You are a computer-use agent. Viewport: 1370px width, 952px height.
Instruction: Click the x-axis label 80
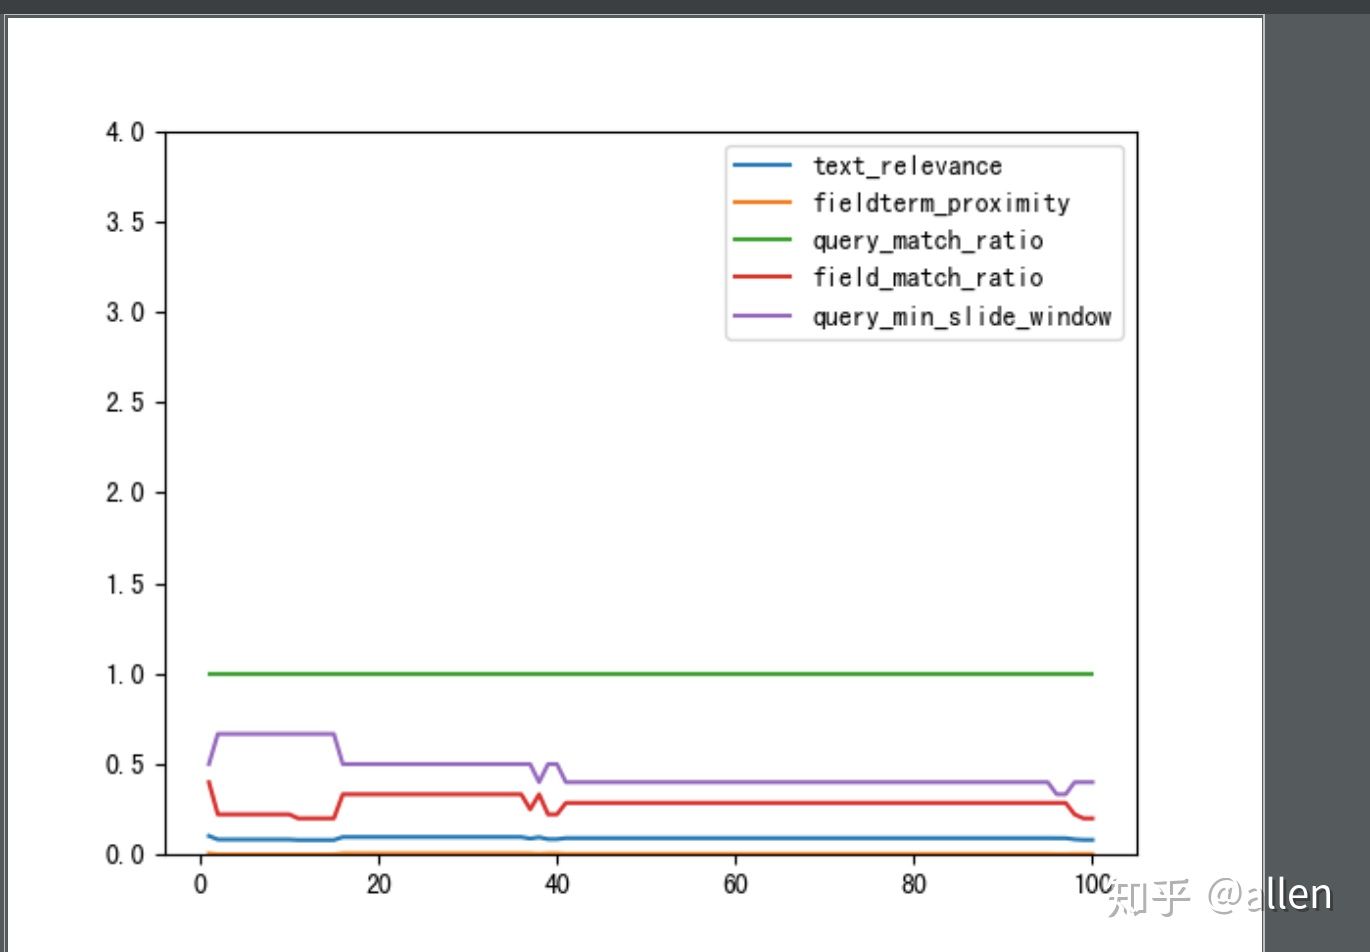pos(913,884)
